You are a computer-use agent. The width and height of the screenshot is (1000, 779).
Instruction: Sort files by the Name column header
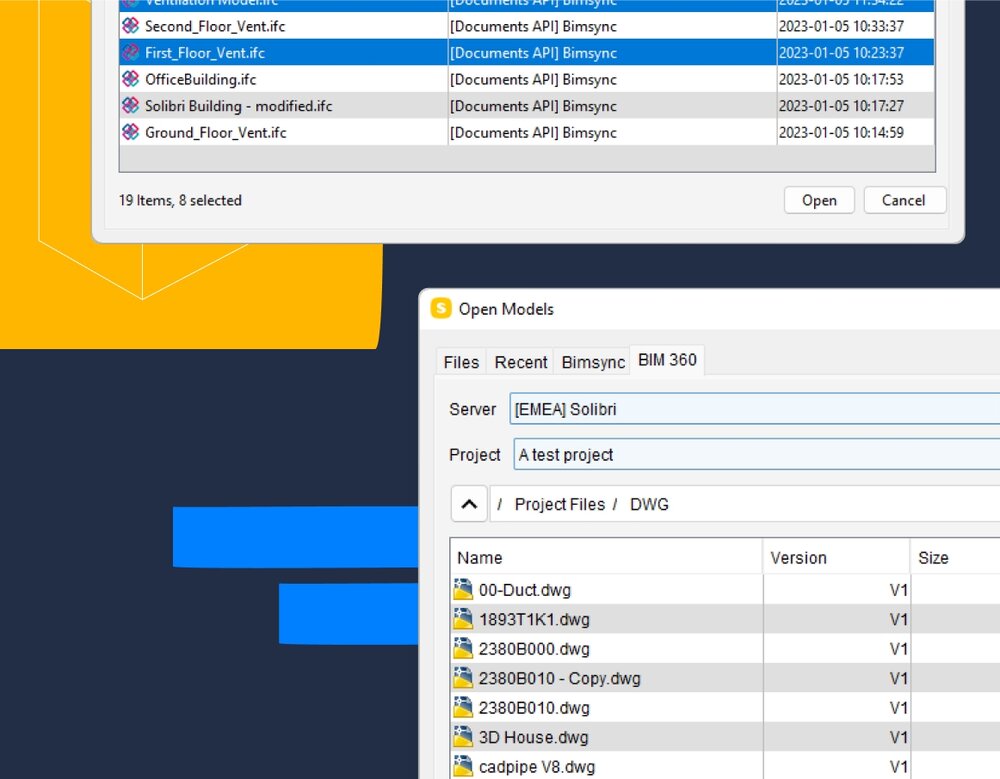point(607,558)
